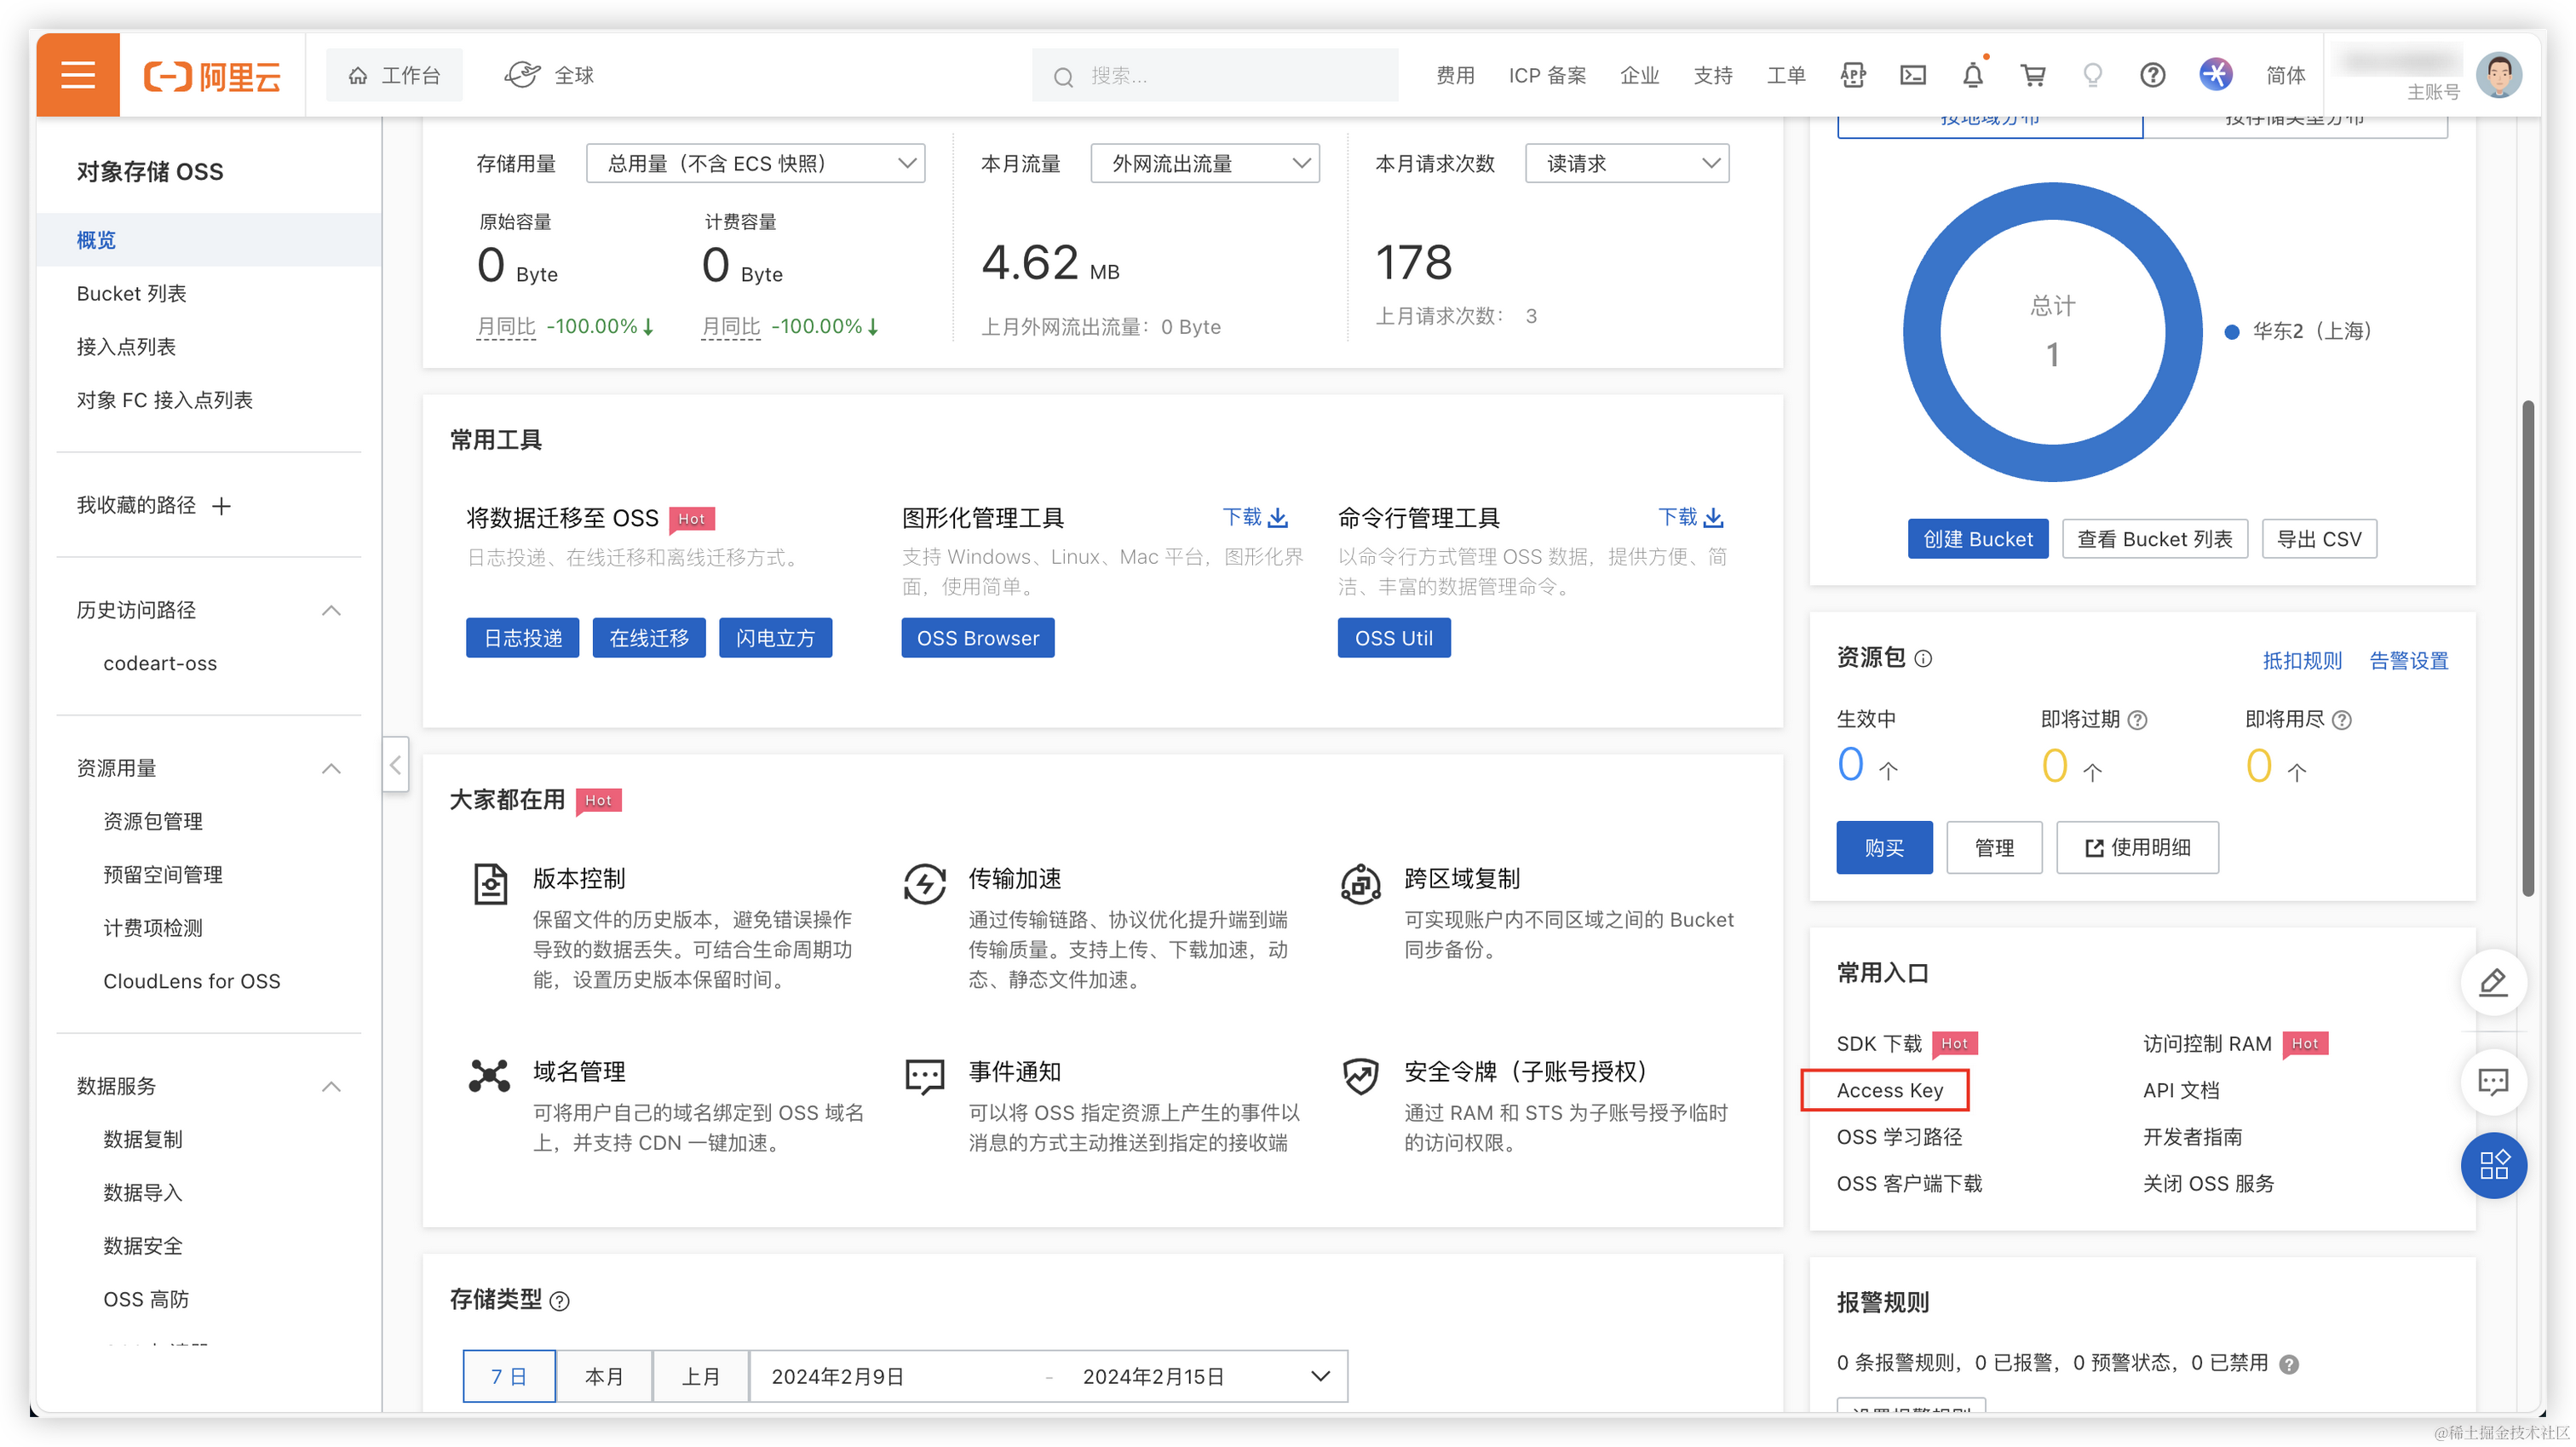Click the API debugging icon in header

(1852, 75)
